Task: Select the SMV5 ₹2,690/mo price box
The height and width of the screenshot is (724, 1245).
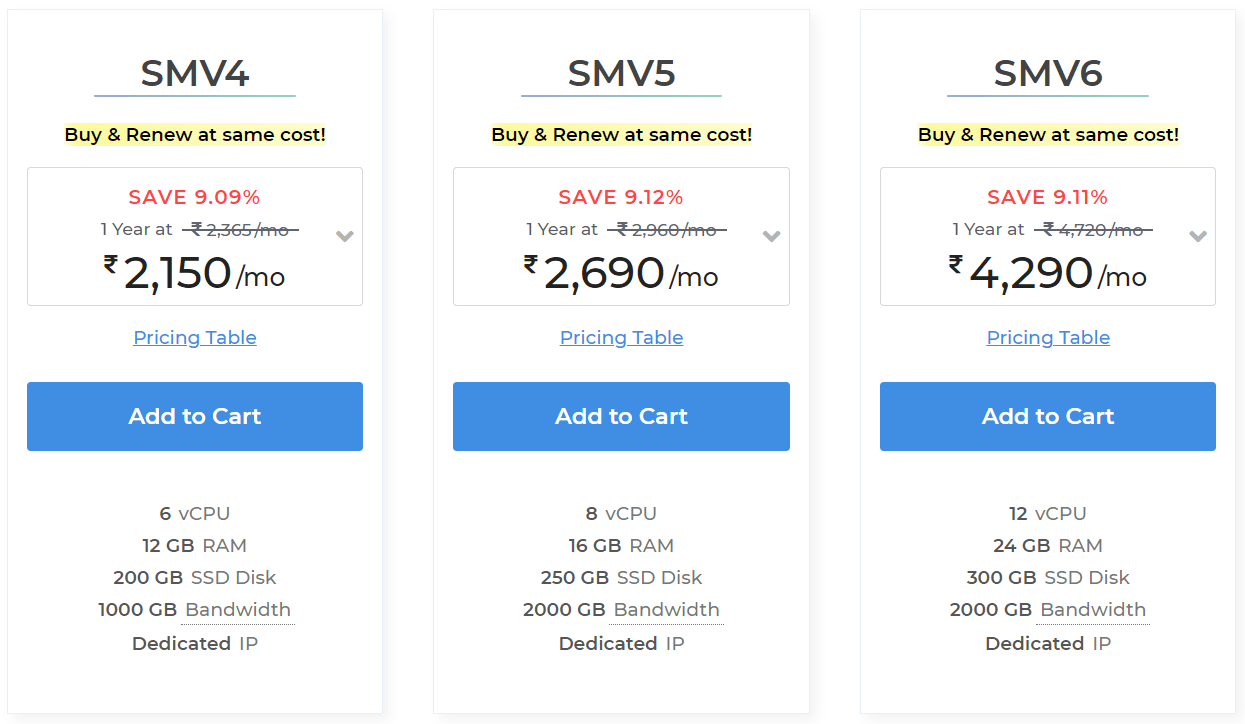Action: point(621,236)
